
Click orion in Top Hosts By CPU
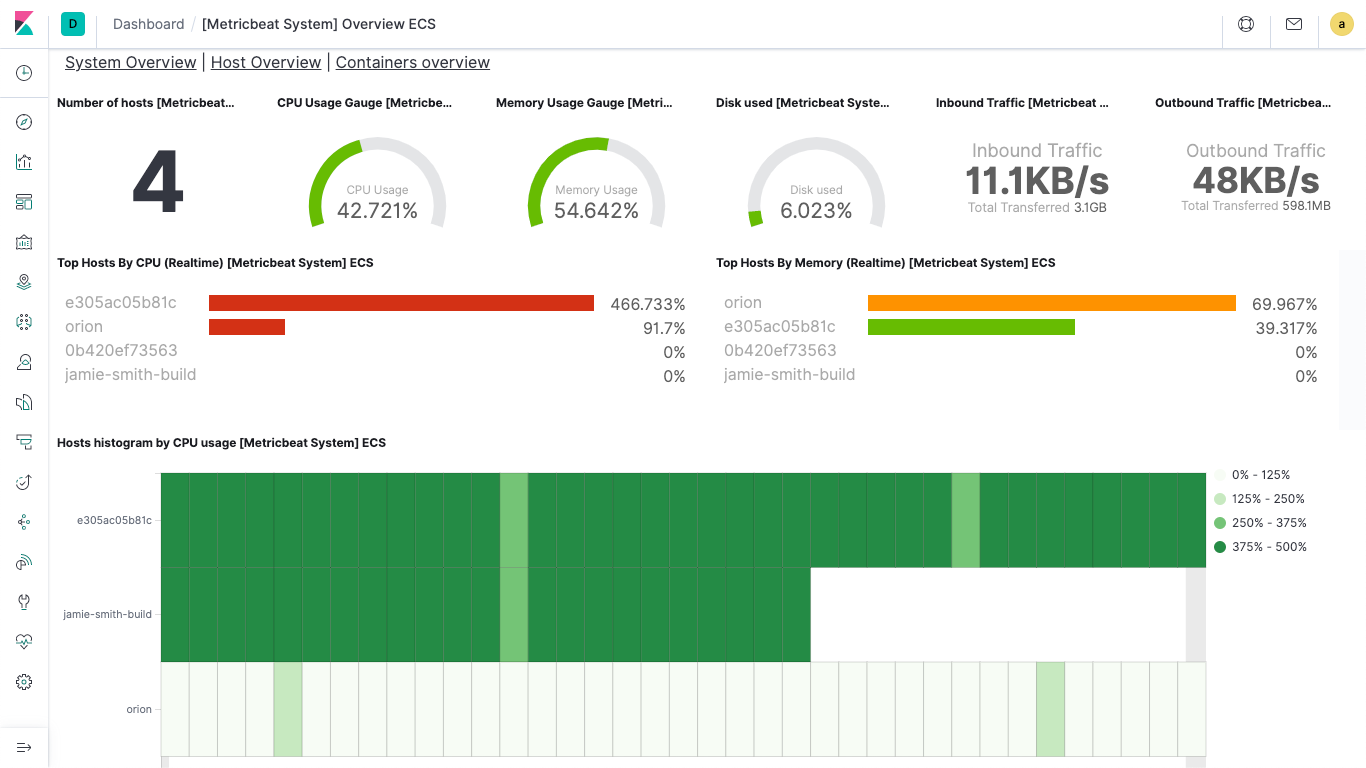click(84, 326)
